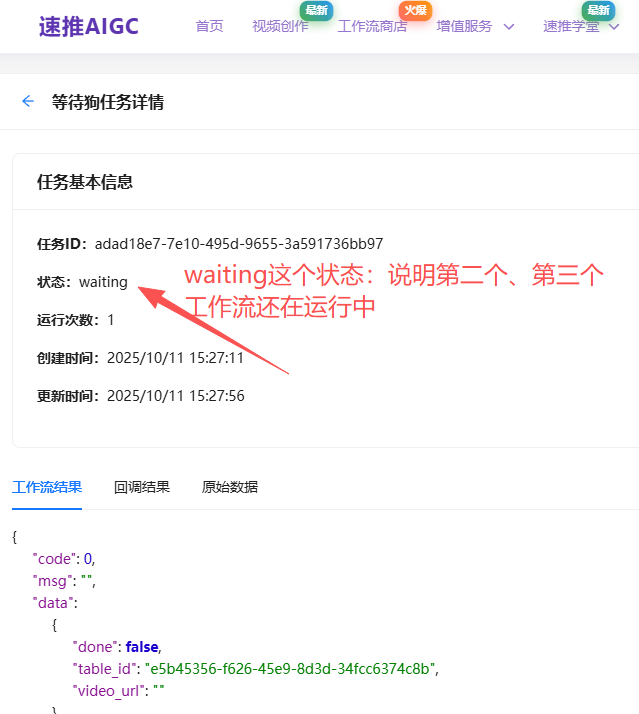Click the "msg" key in JSON result

(52, 581)
